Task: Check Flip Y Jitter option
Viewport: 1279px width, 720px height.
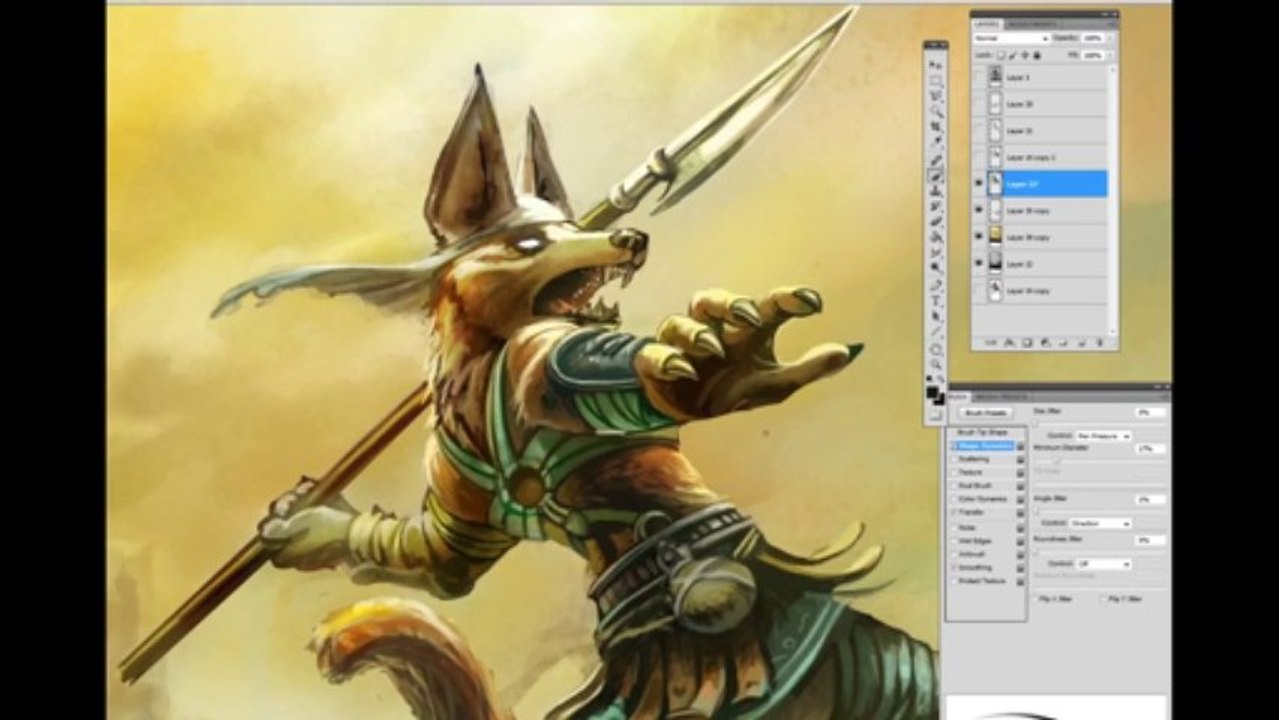Action: (1103, 599)
